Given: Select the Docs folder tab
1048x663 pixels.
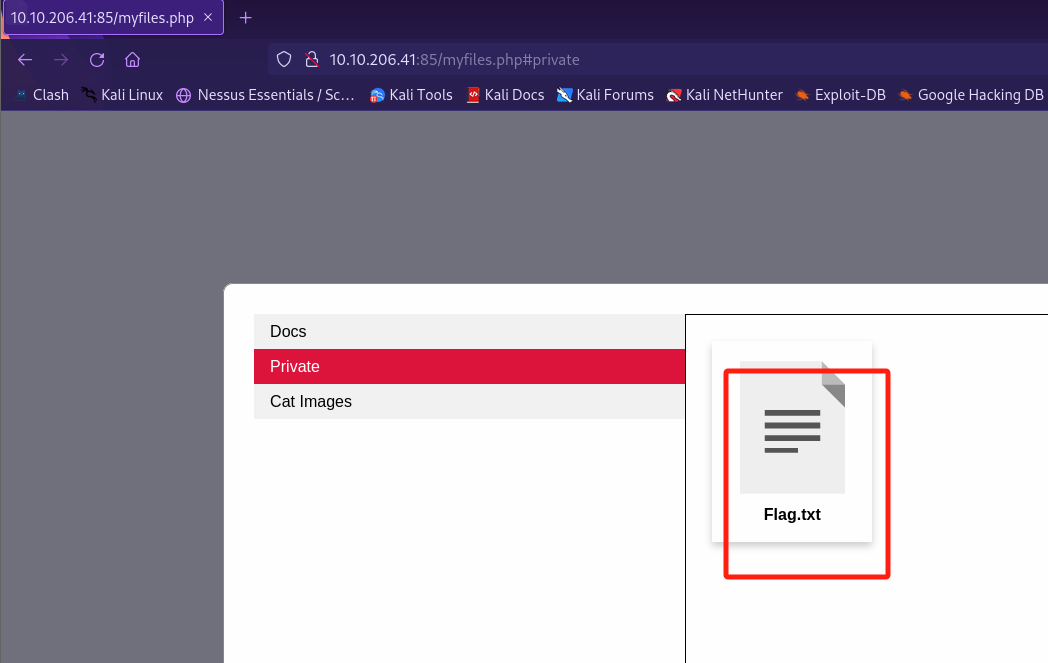Looking at the screenshot, I should tap(468, 331).
